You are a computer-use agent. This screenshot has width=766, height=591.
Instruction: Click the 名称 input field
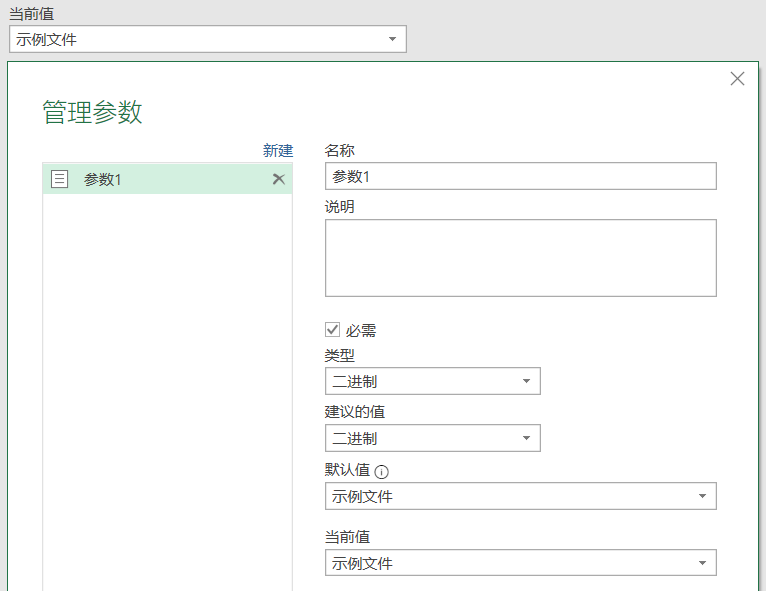click(521, 176)
